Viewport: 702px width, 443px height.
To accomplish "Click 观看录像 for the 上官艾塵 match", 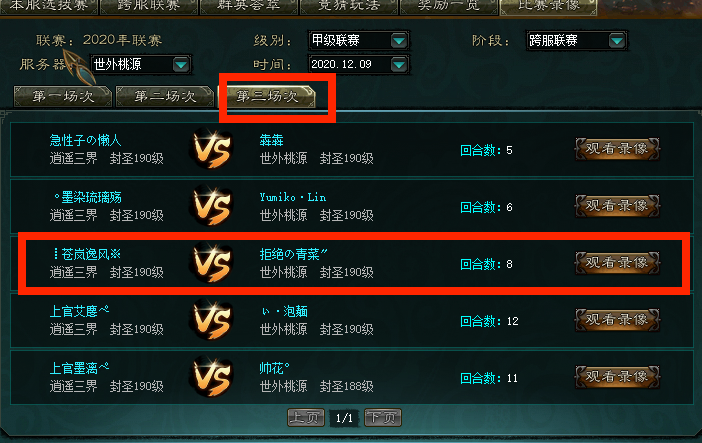I will click(617, 320).
